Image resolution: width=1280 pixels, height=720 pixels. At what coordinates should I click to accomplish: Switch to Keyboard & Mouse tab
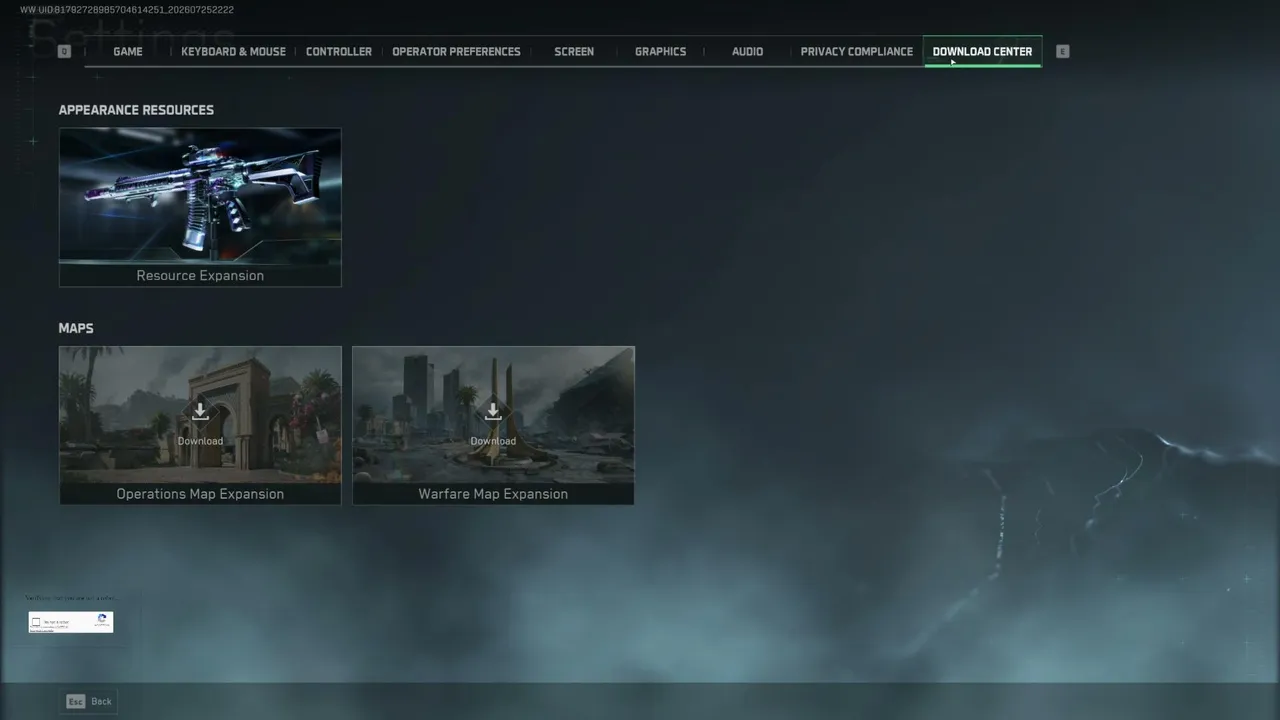click(233, 51)
